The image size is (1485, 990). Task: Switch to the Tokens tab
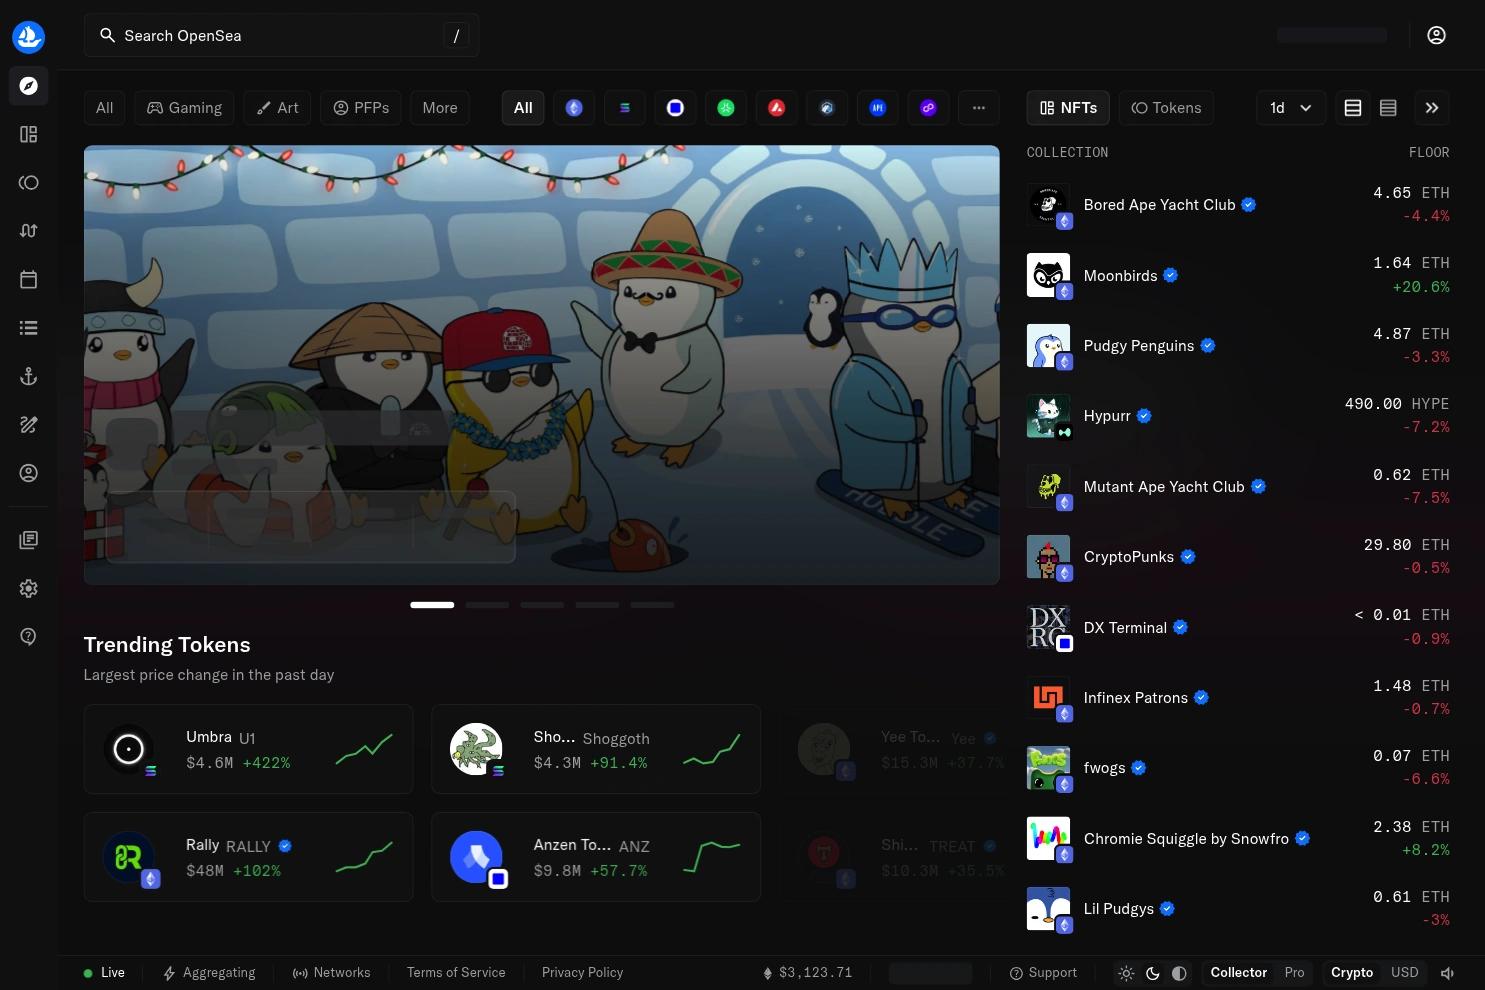point(1166,108)
